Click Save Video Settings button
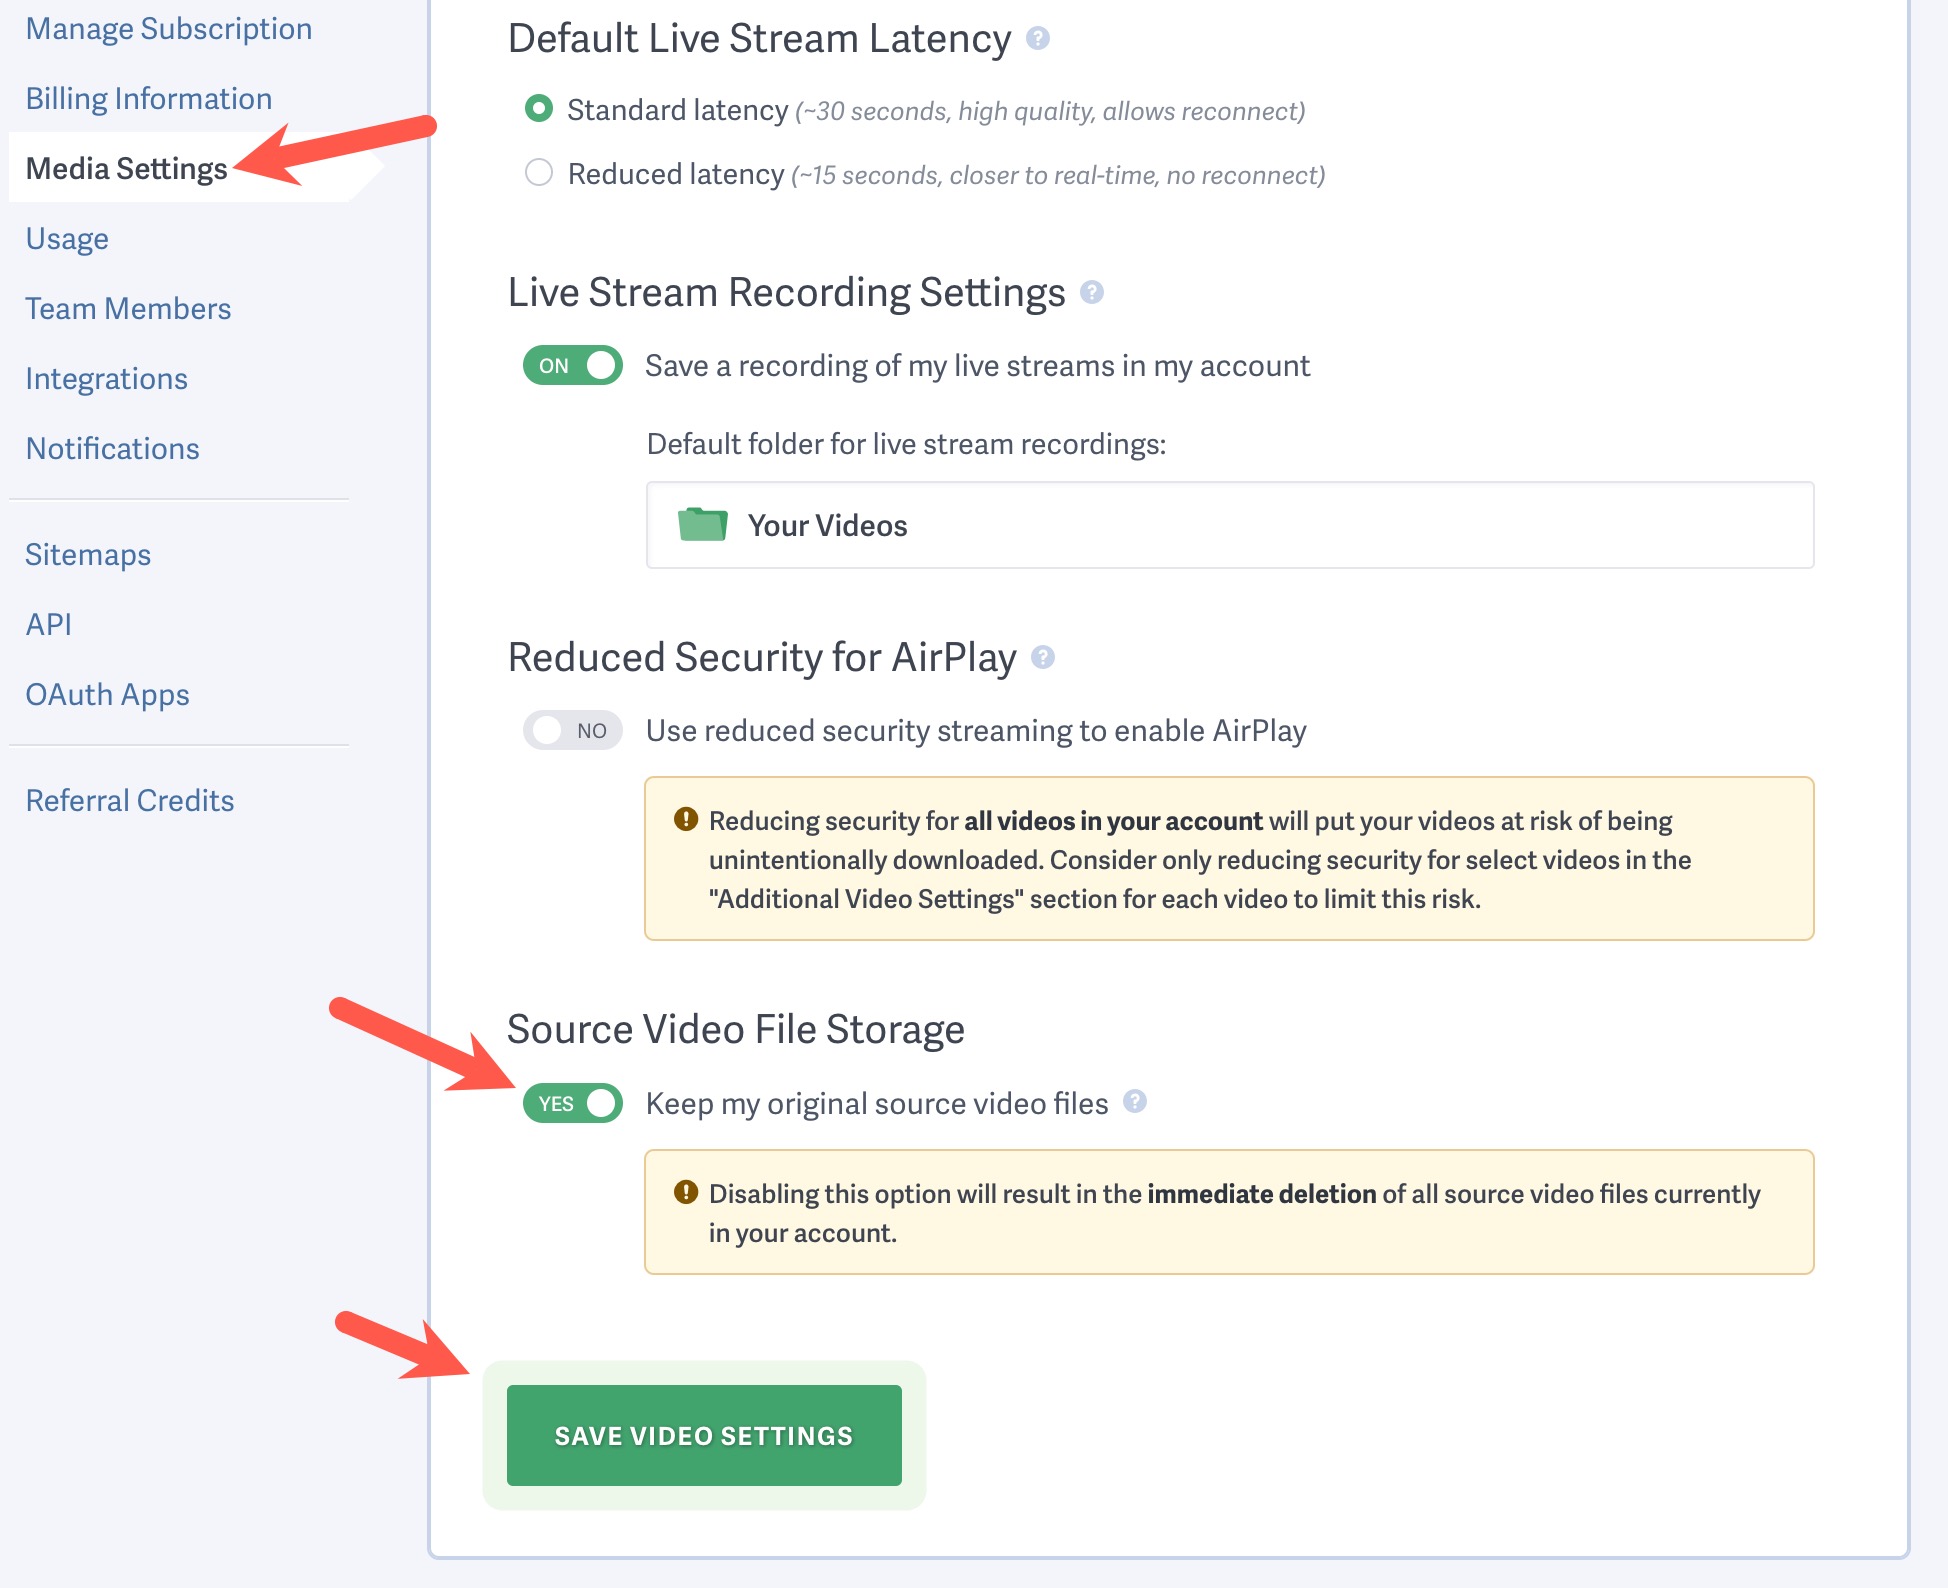Image resolution: width=1948 pixels, height=1588 pixels. click(x=703, y=1435)
